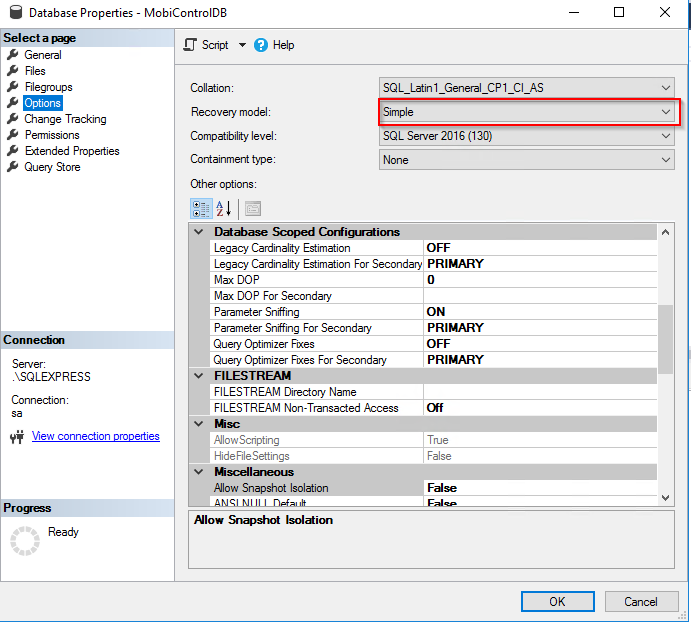This screenshot has height=624, width=691.
Task: Click the connection properties icon
Action: click(x=16, y=437)
